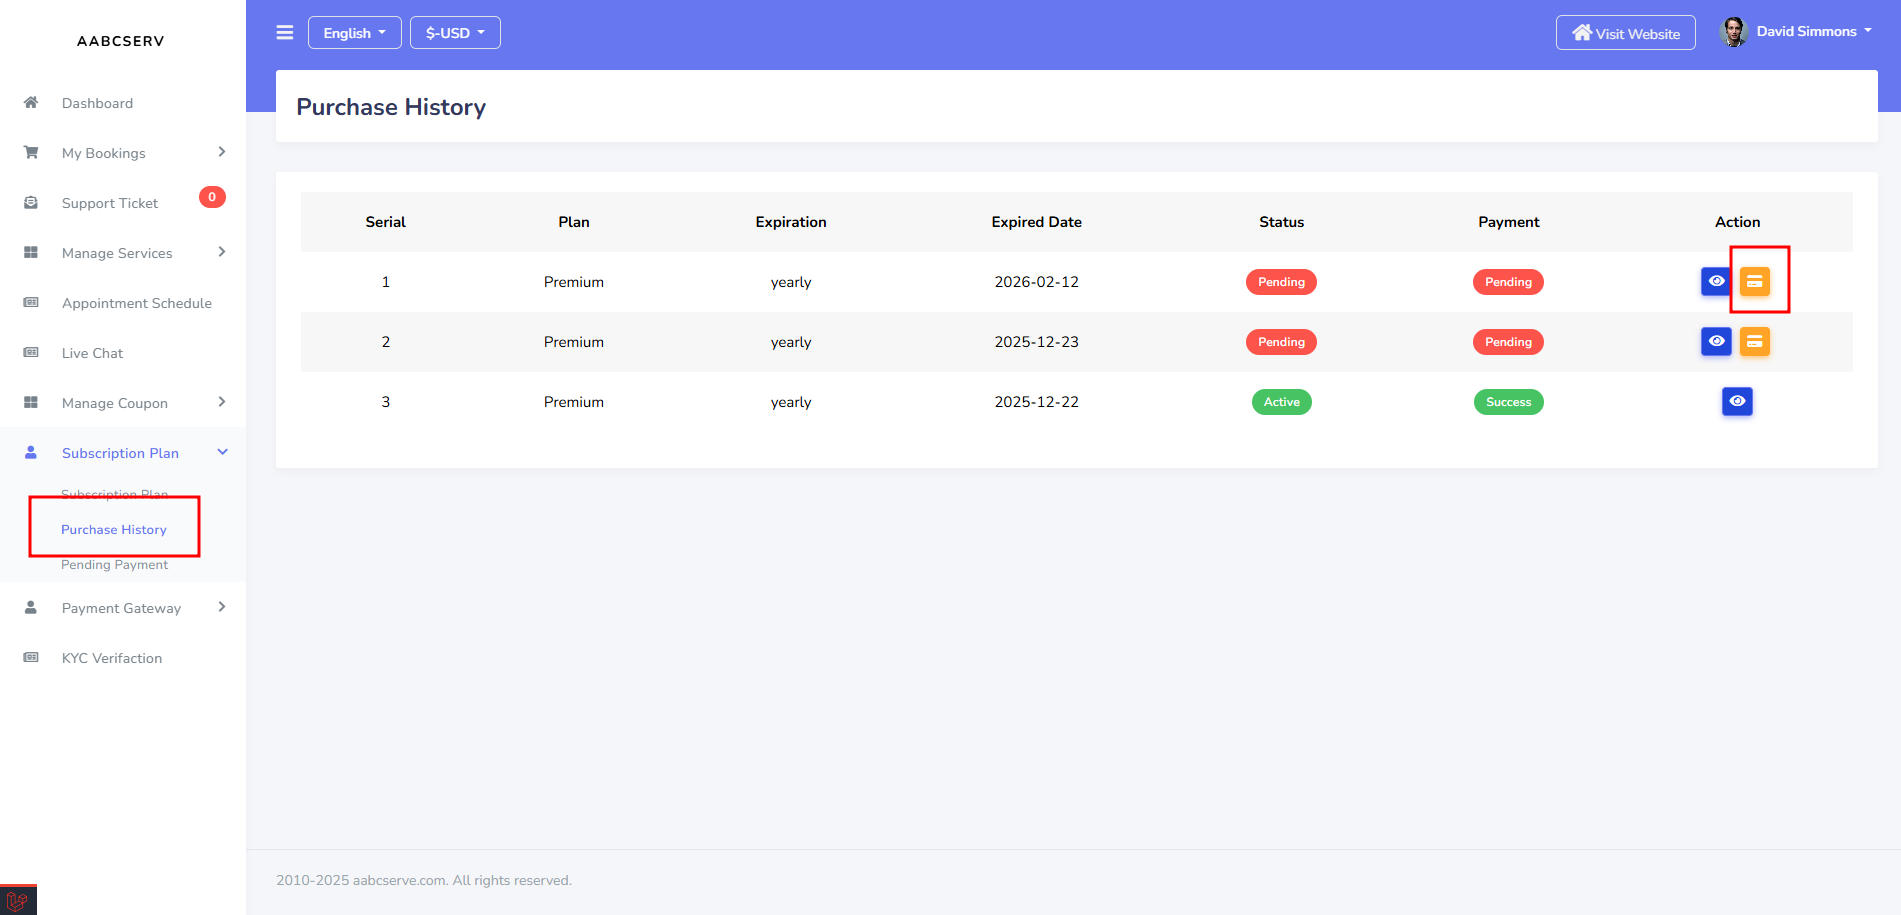Open Appointment Schedule page
Viewport: 1901px width, 915px height.
[137, 303]
